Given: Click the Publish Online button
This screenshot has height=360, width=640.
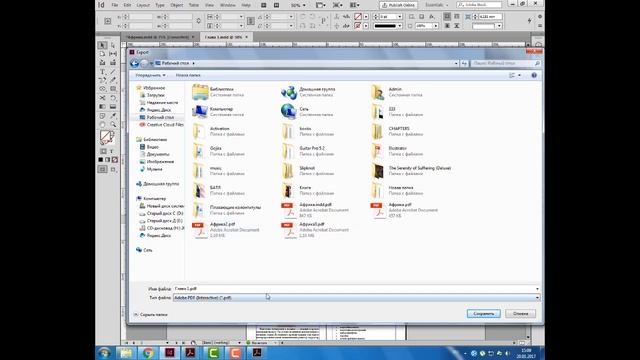Looking at the screenshot, I should click(398, 5).
